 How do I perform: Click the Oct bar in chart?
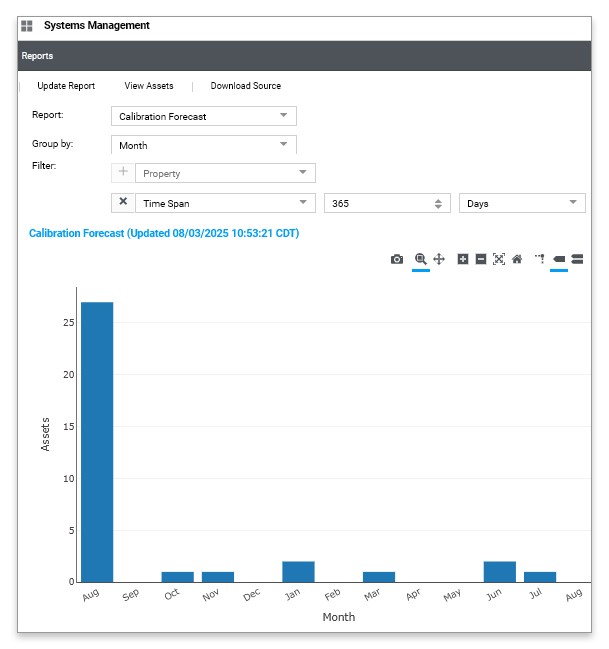pyautogui.click(x=178, y=577)
